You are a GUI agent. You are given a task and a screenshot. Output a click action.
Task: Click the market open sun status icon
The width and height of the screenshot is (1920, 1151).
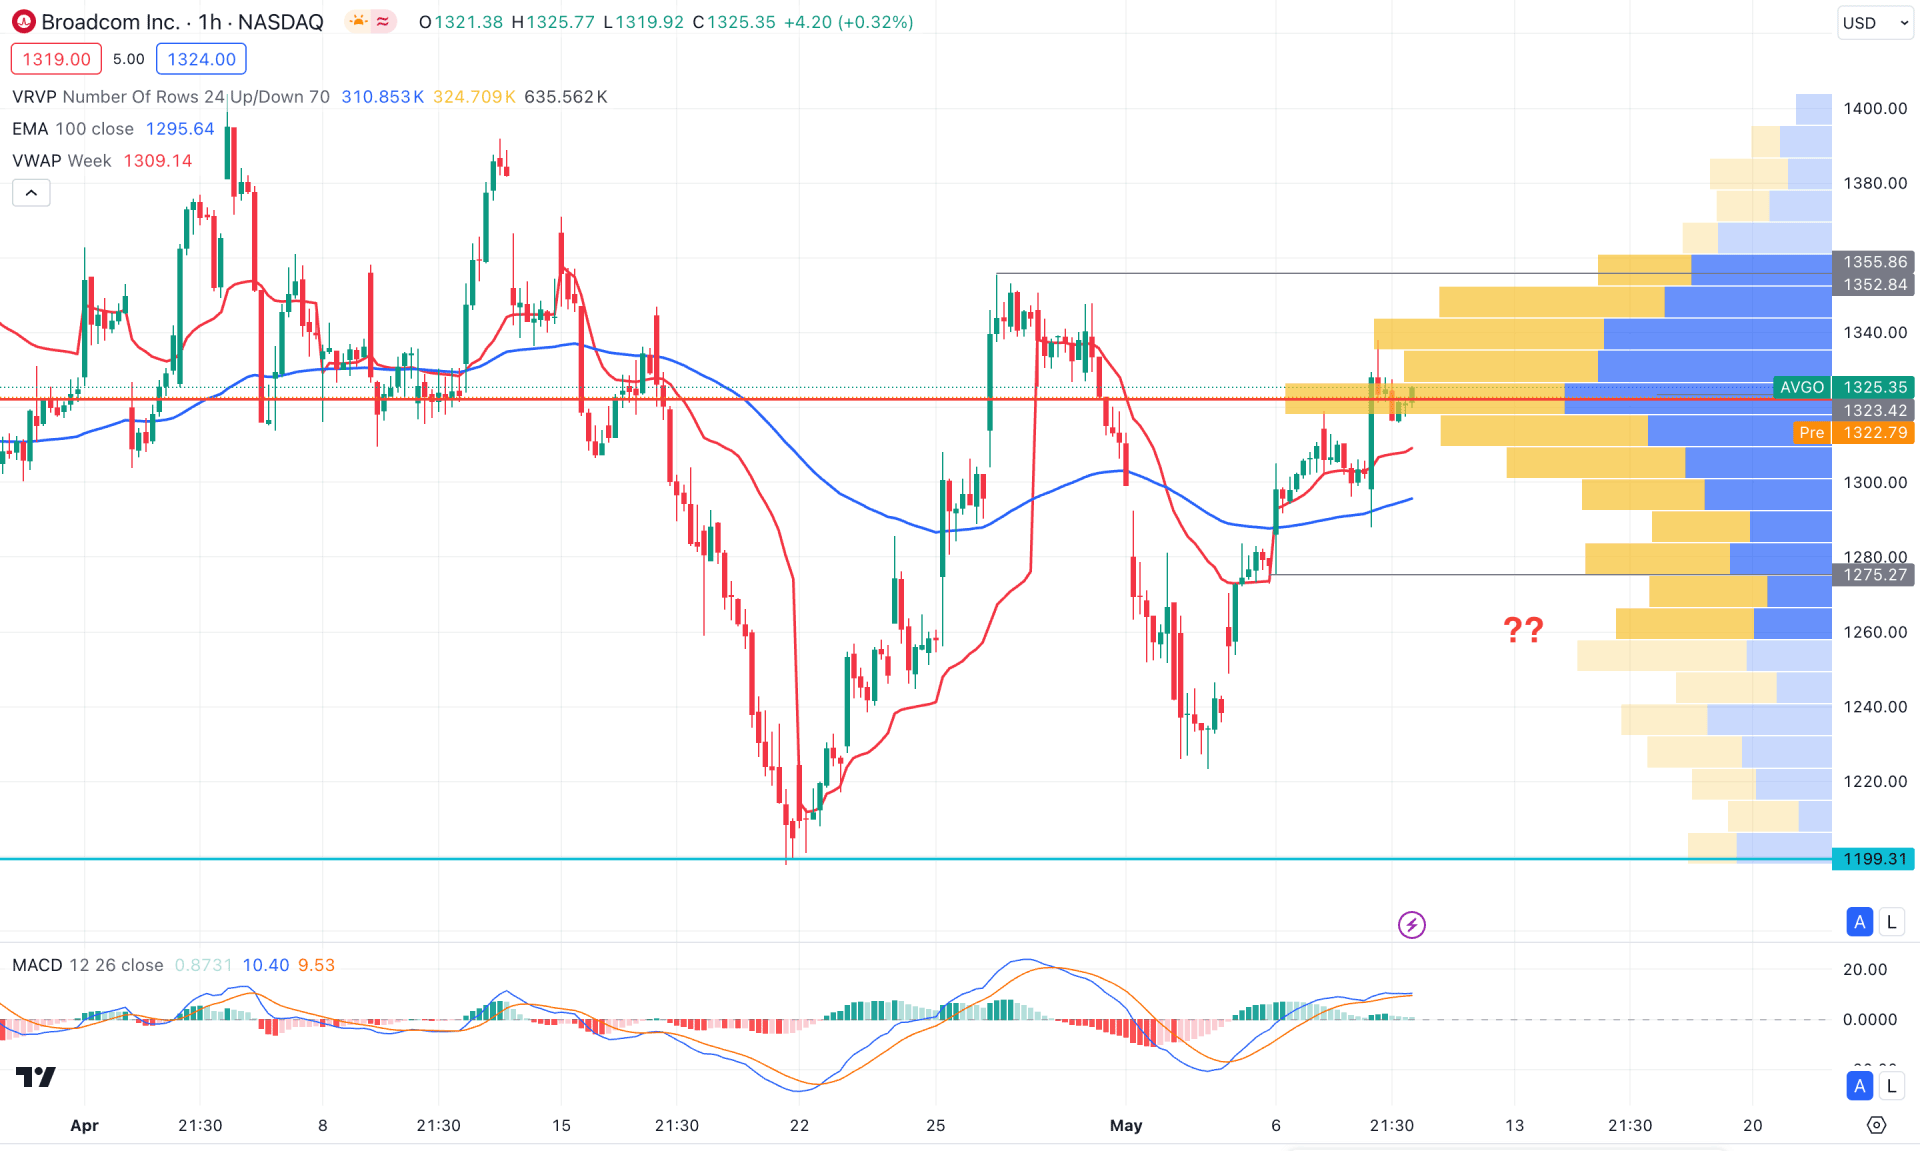point(357,21)
